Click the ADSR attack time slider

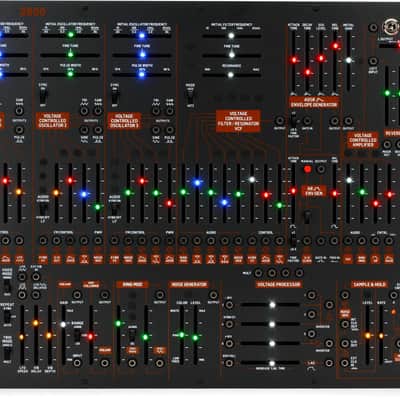pos(293,62)
